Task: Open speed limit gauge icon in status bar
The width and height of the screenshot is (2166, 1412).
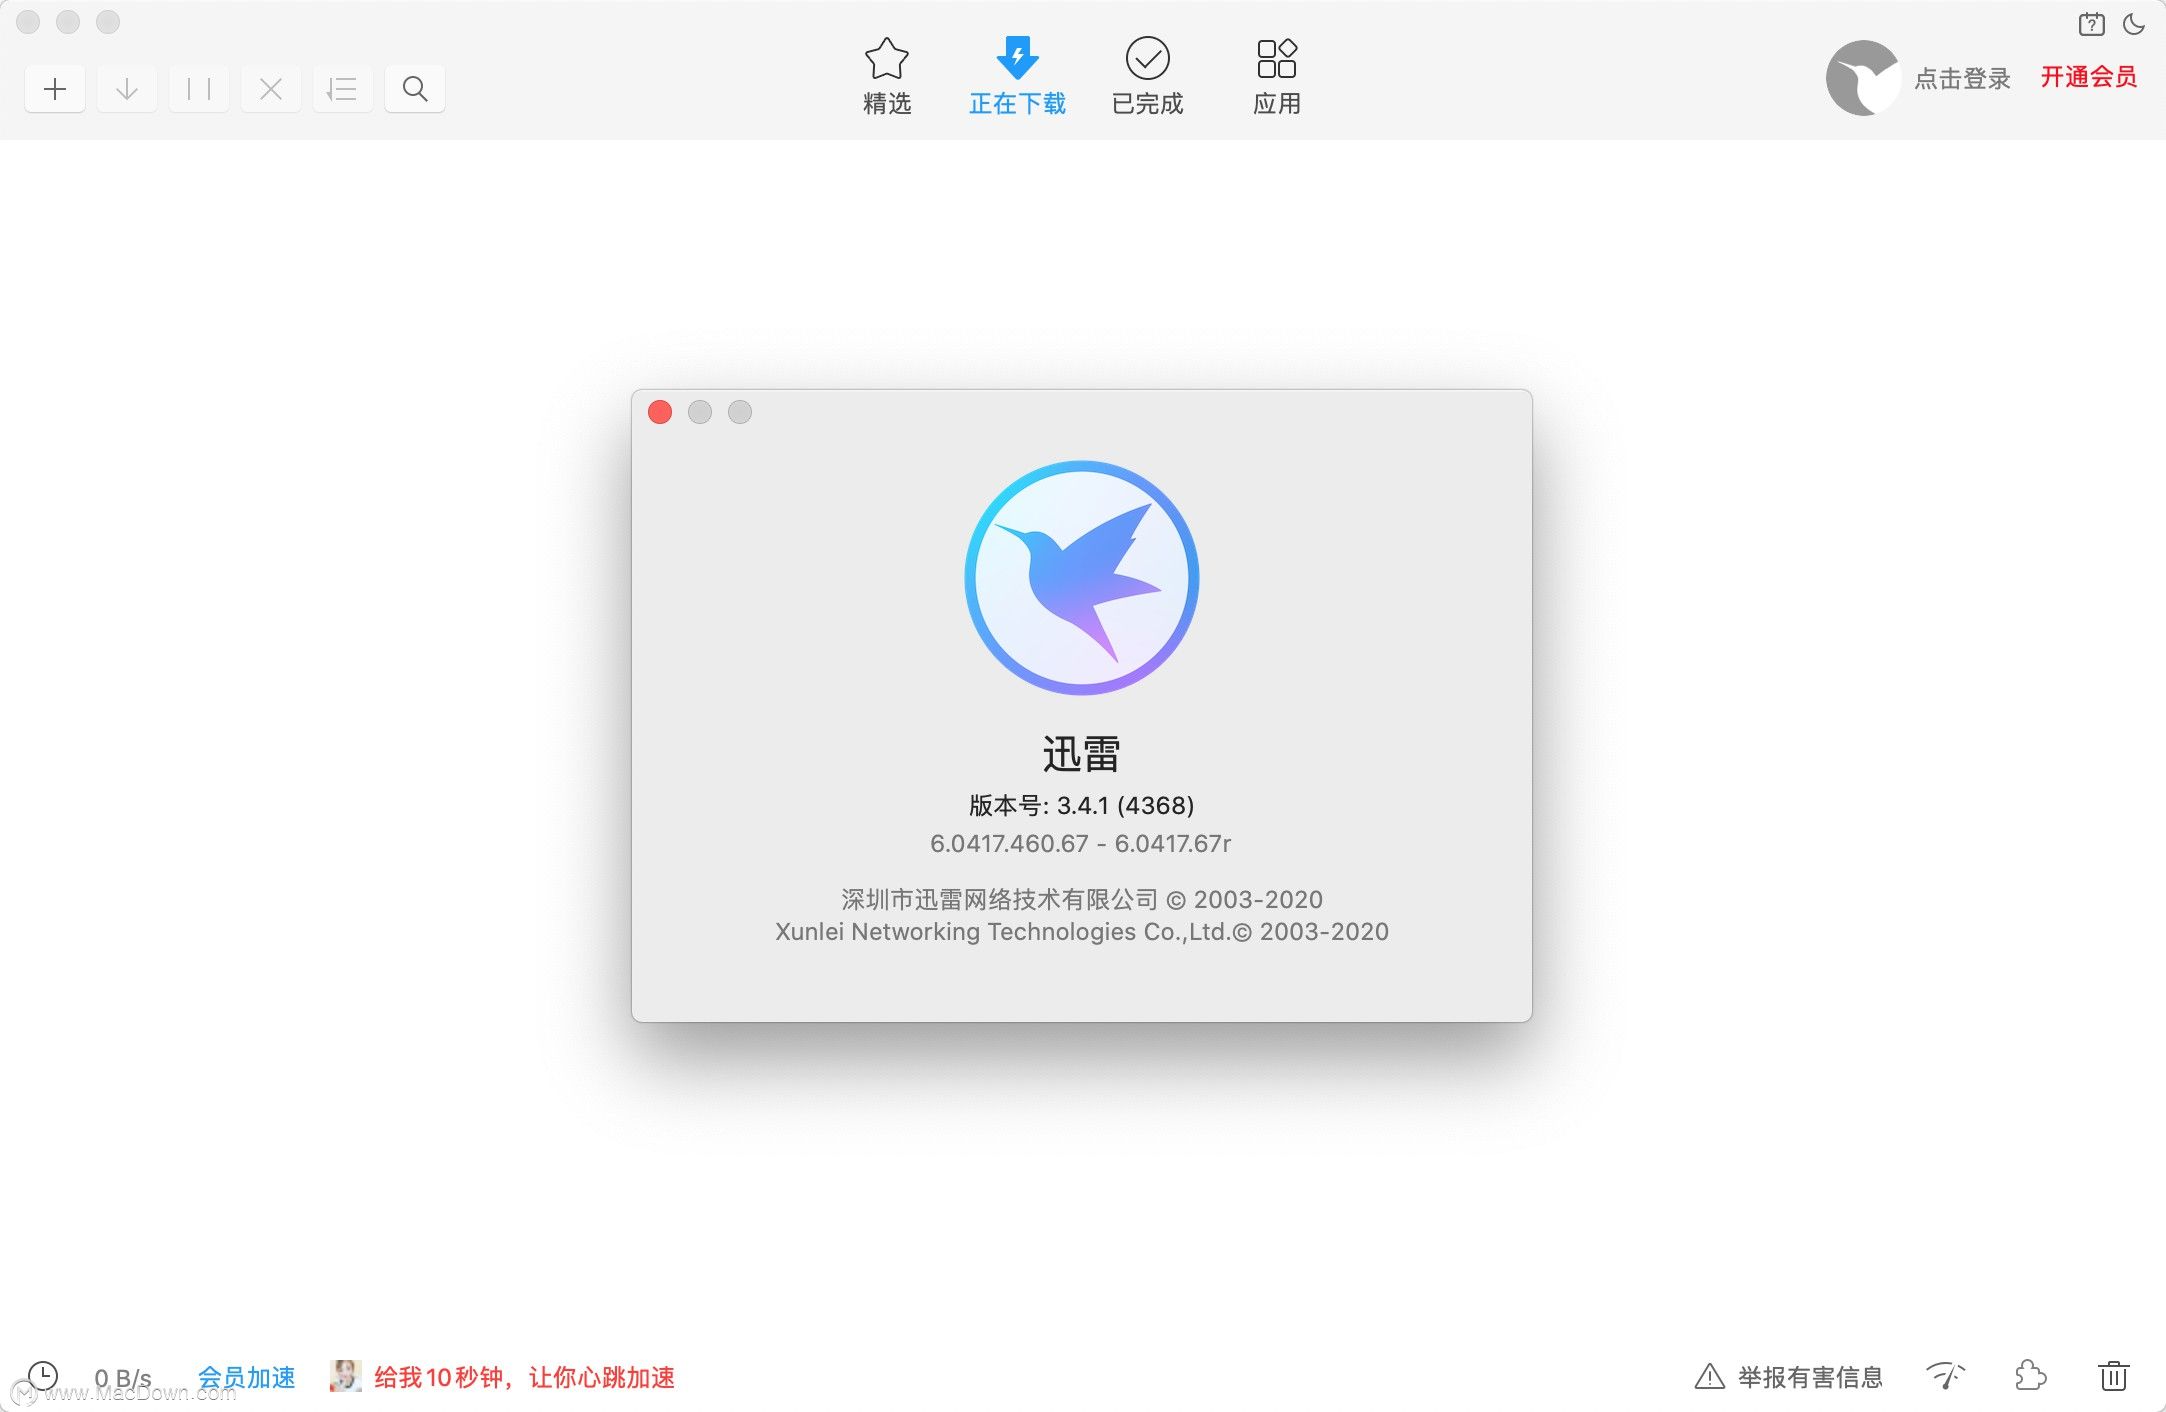Action: pyautogui.click(x=1945, y=1376)
